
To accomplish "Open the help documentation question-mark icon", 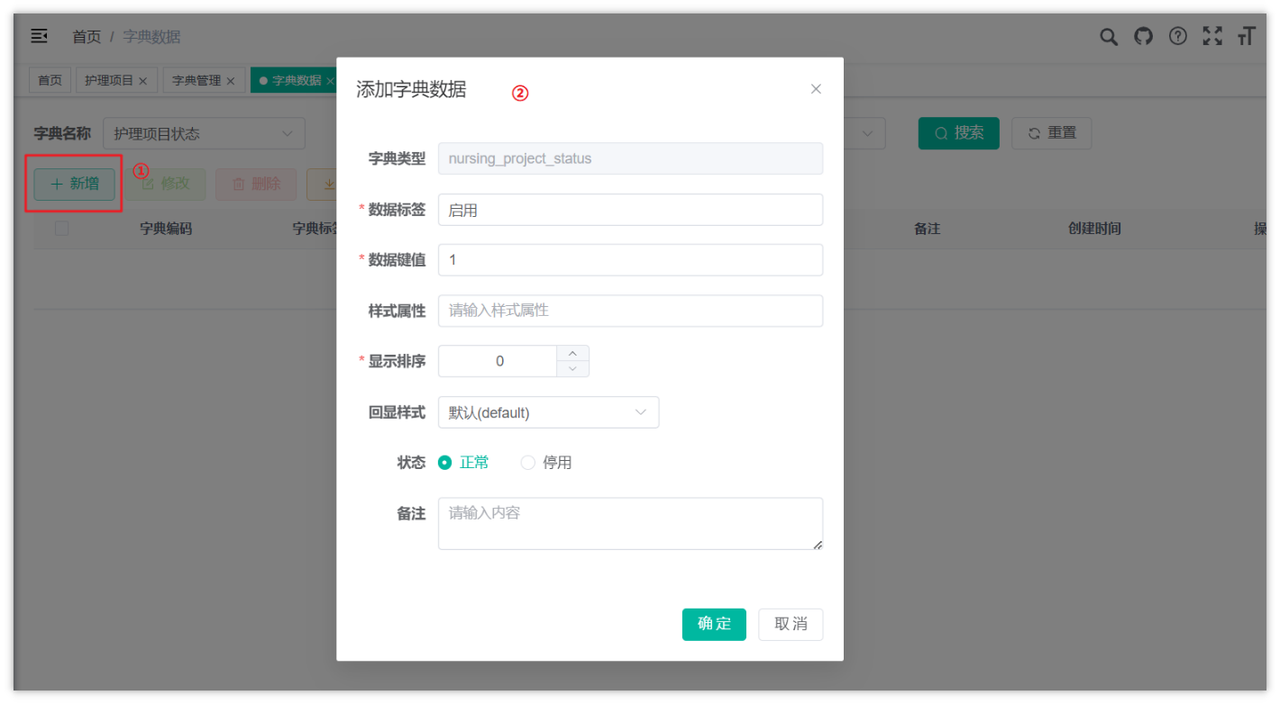I will click(x=1178, y=36).
